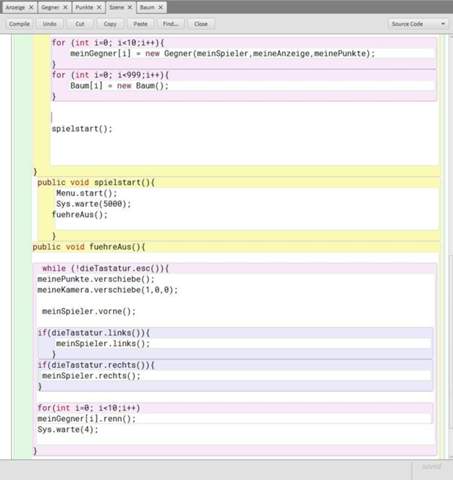Click the Undo button
Screen dimensions: 453x480
point(49,24)
